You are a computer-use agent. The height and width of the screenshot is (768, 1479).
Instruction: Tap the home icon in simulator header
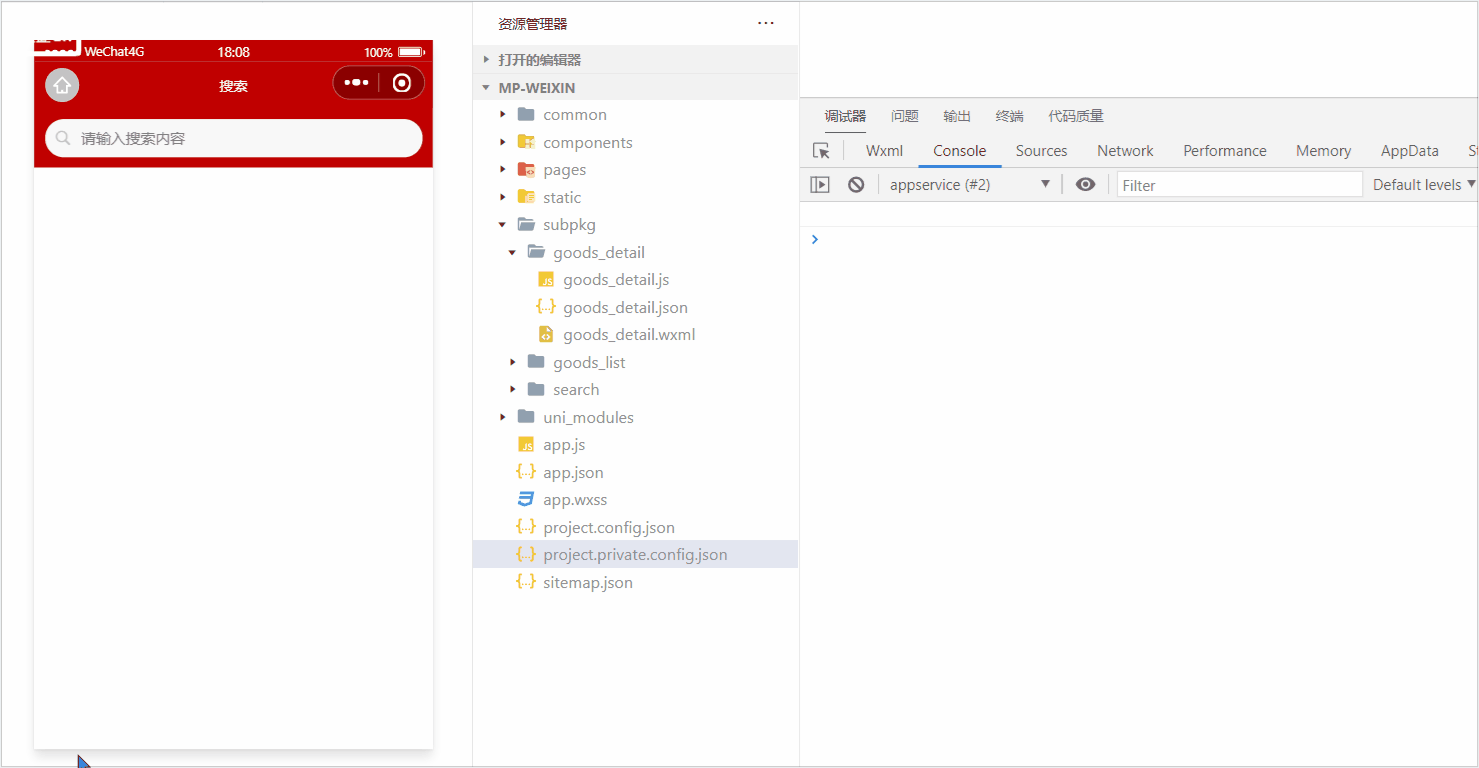point(62,85)
